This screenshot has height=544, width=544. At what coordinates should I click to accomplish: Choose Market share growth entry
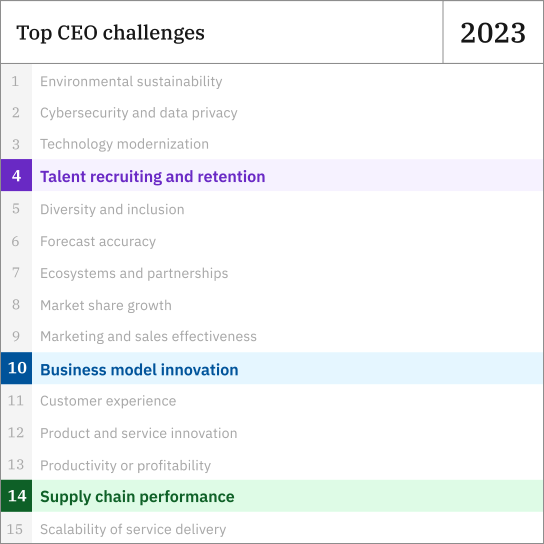click(x=106, y=305)
